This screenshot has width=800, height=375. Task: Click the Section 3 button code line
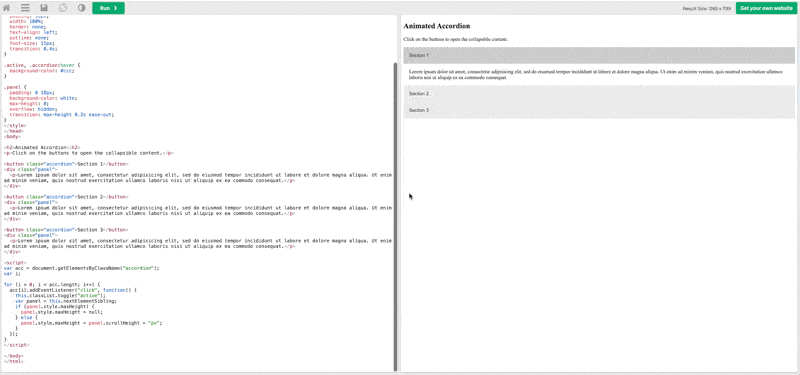coord(66,230)
